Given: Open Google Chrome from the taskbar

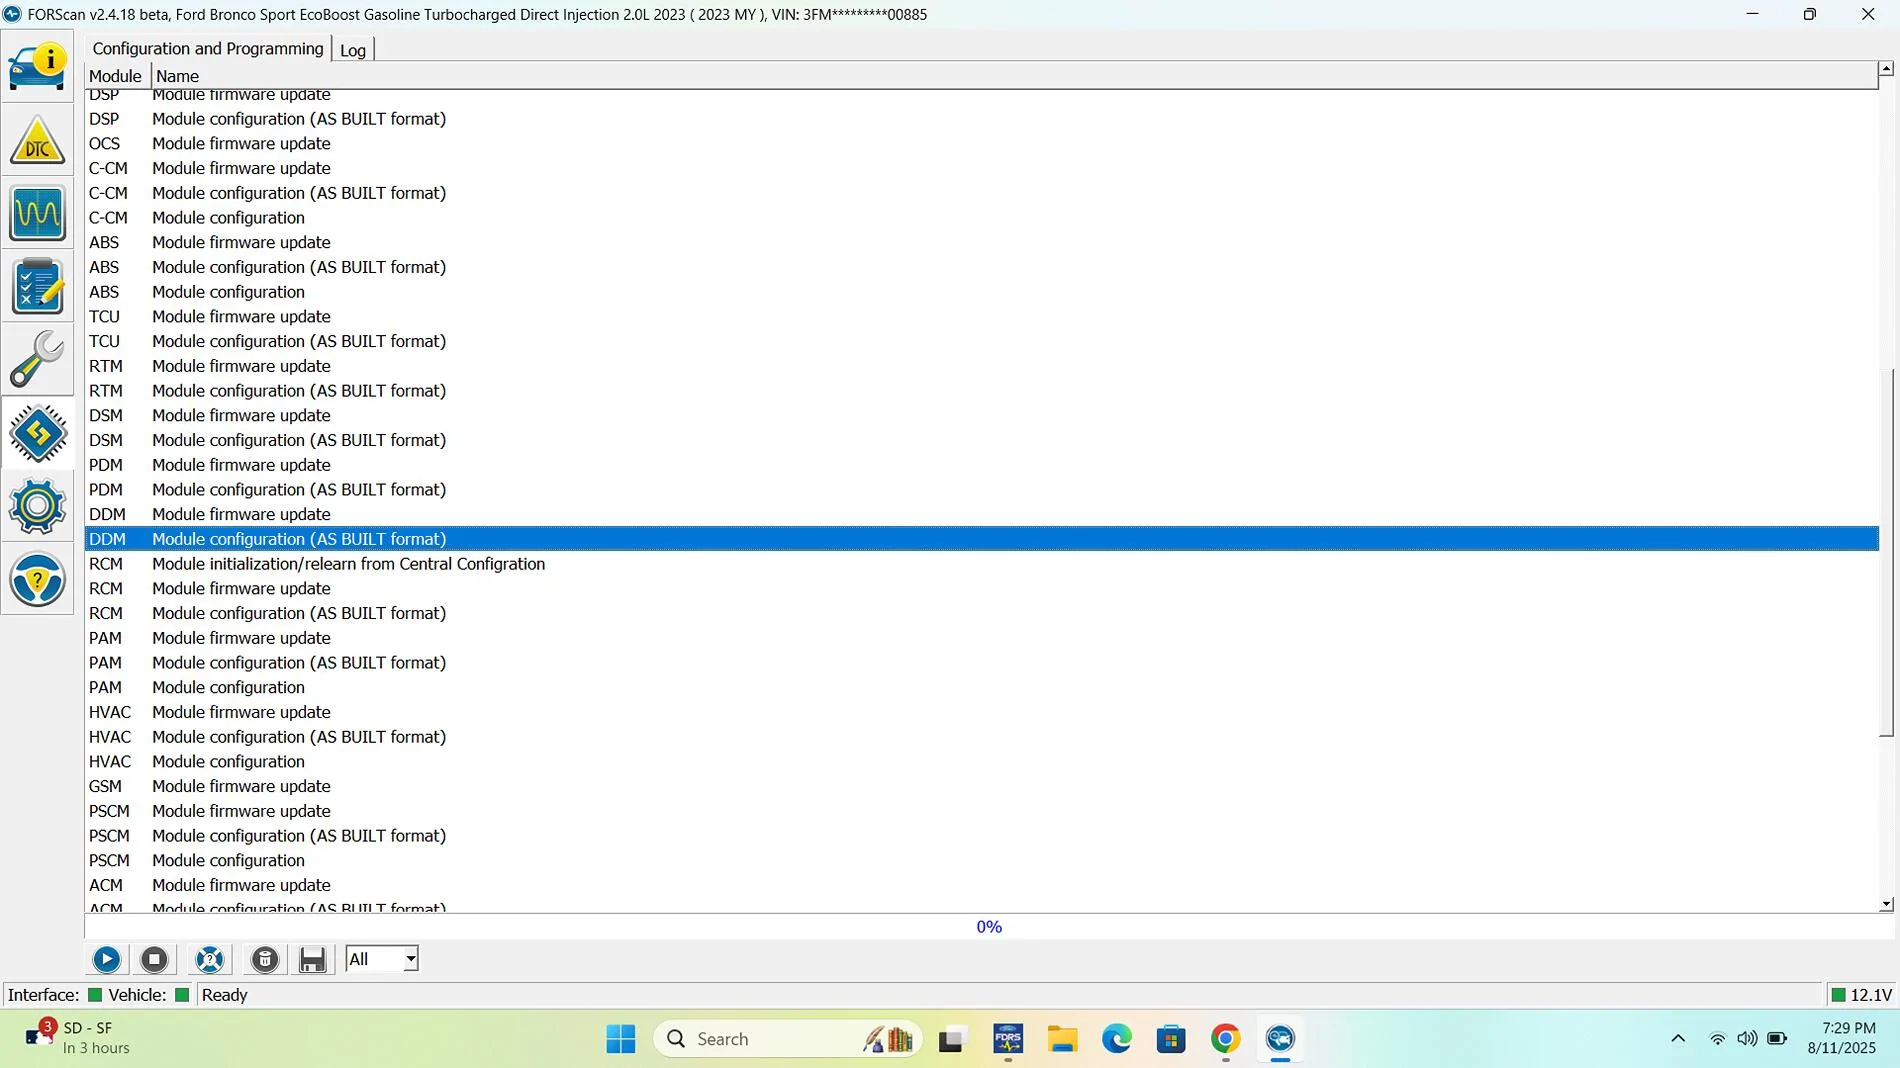Looking at the screenshot, I should coord(1225,1040).
